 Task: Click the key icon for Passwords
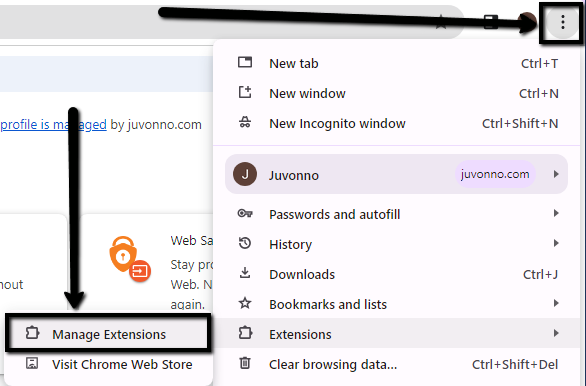pos(245,213)
